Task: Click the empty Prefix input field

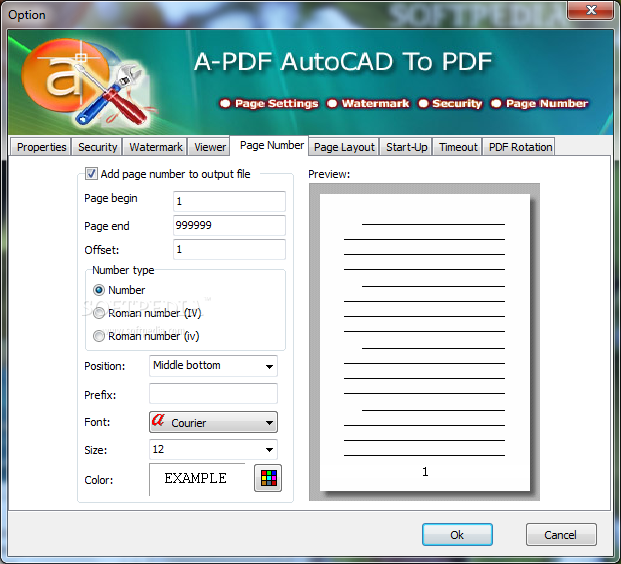Action: 213,393
